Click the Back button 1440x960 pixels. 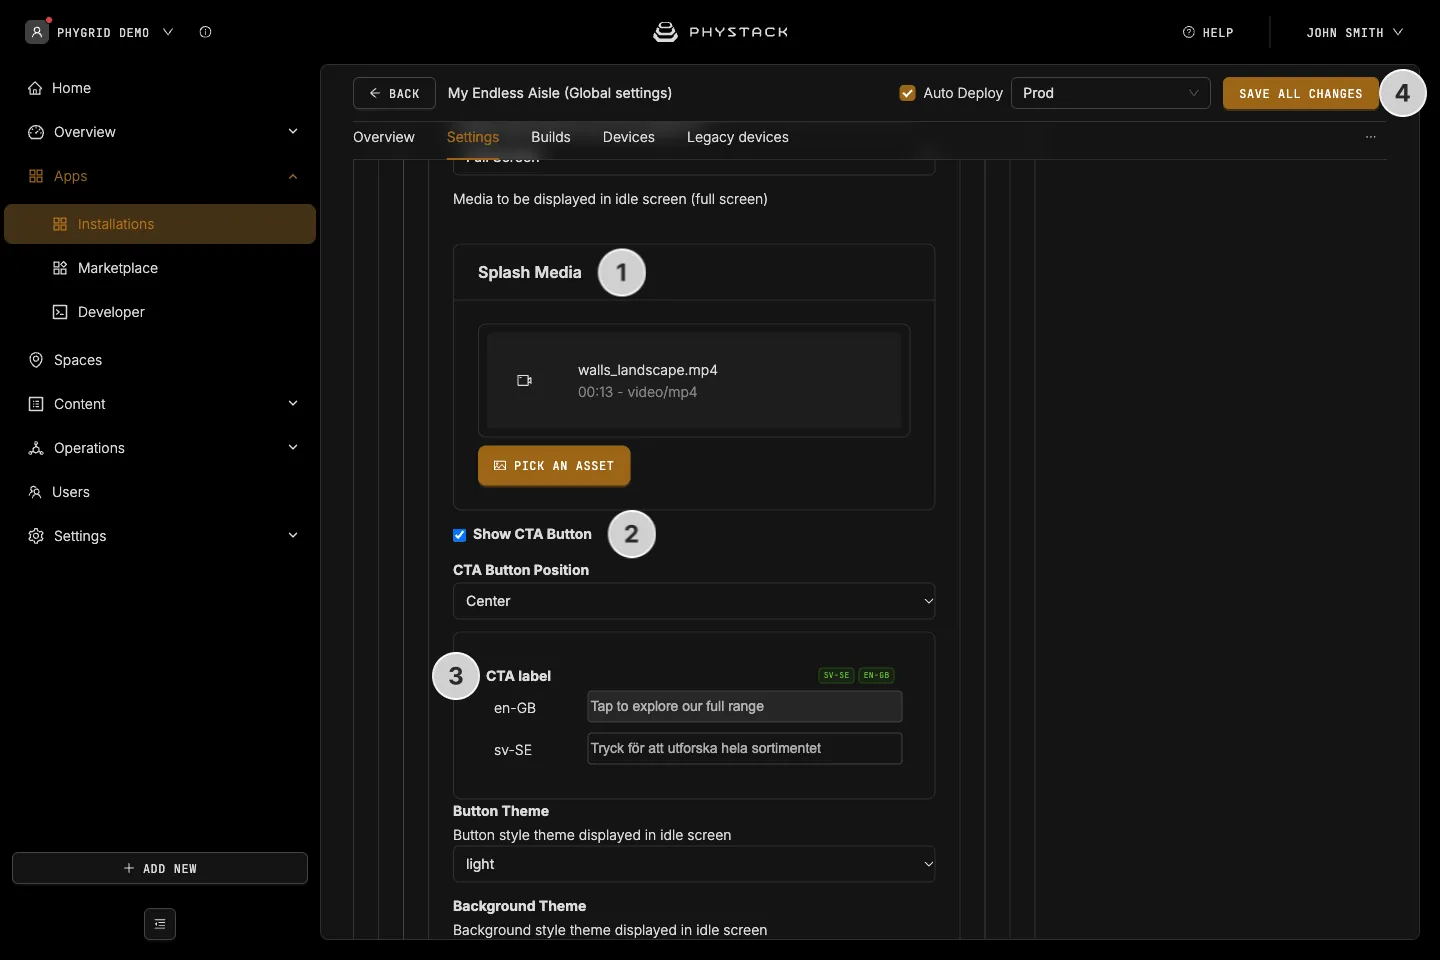pos(394,93)
